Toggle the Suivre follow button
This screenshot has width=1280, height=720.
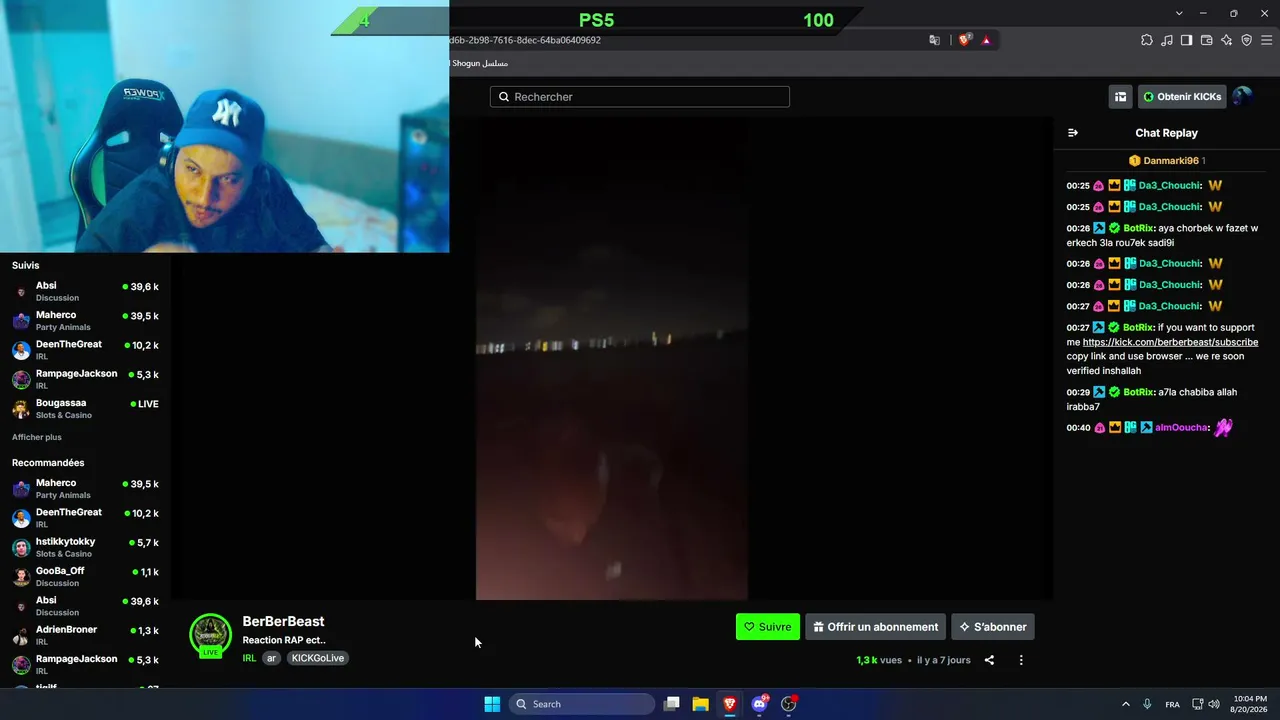768,627
